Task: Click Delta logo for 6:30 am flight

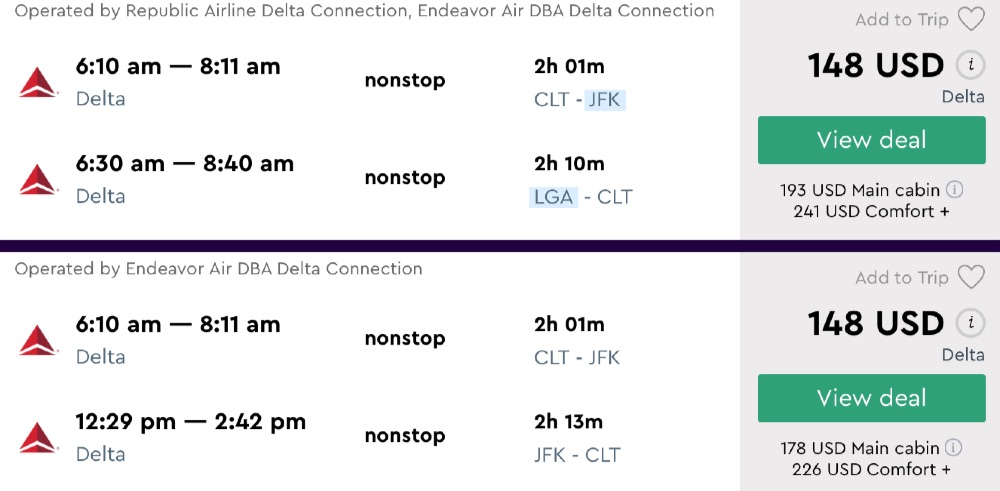Action: pyautogui.click(x=39, y=179)
